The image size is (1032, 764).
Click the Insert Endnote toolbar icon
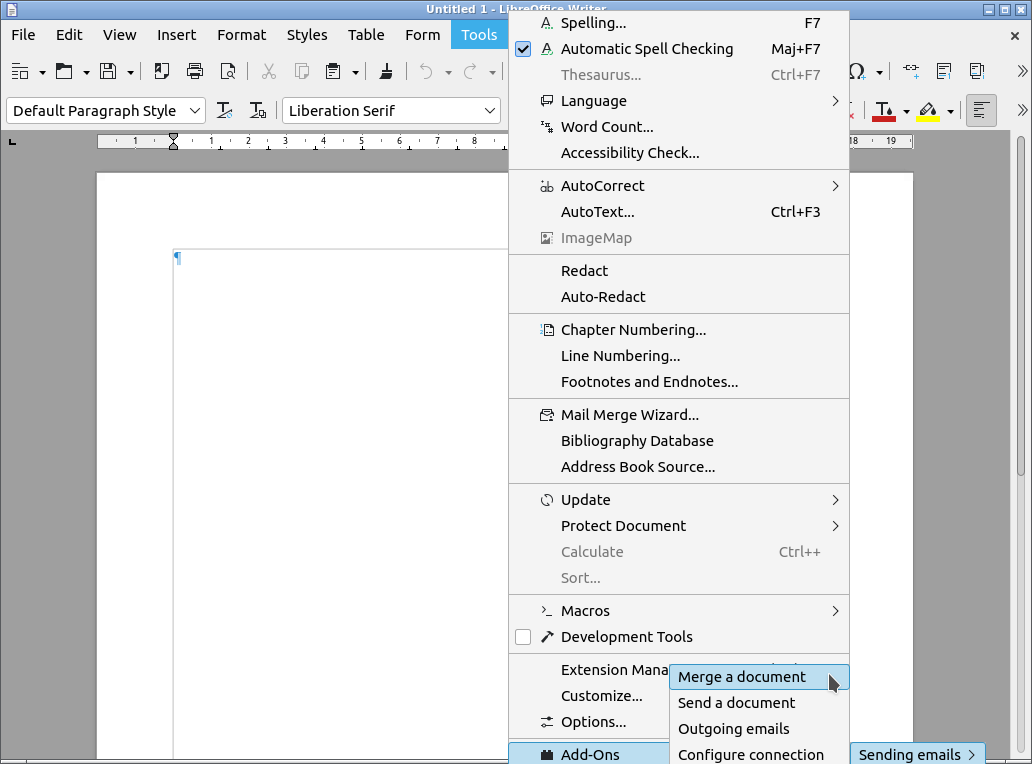[x=977, y=71]
